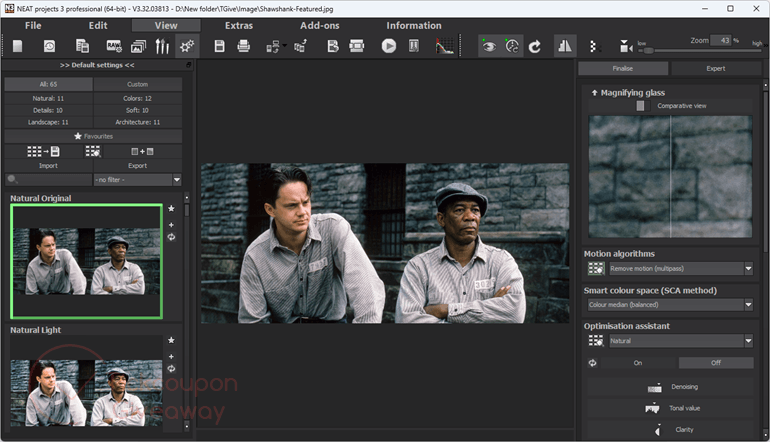Select the Landscape: 11 category
The height and width of the screenshot is (442, 770).
(x=48, y=122)
